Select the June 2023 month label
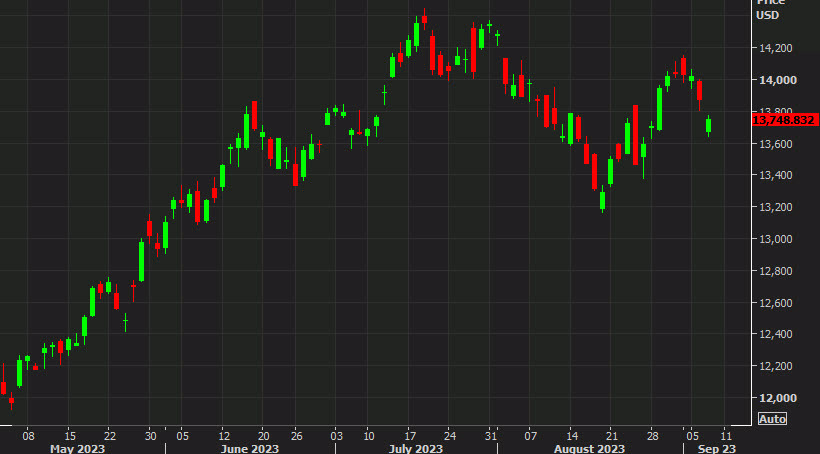Screen dimensions: 820x454 (250, 448)
